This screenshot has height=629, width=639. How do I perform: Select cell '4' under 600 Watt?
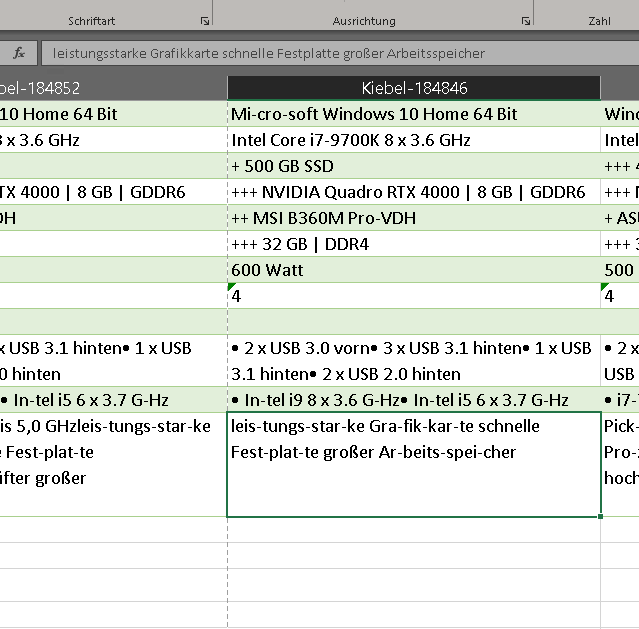click(414, 296)
